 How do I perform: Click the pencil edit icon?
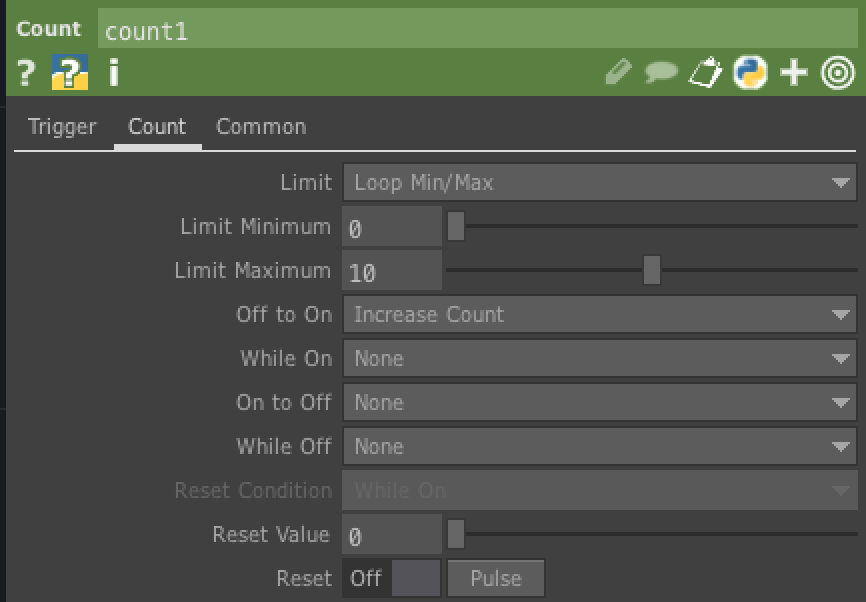(619, 73)
